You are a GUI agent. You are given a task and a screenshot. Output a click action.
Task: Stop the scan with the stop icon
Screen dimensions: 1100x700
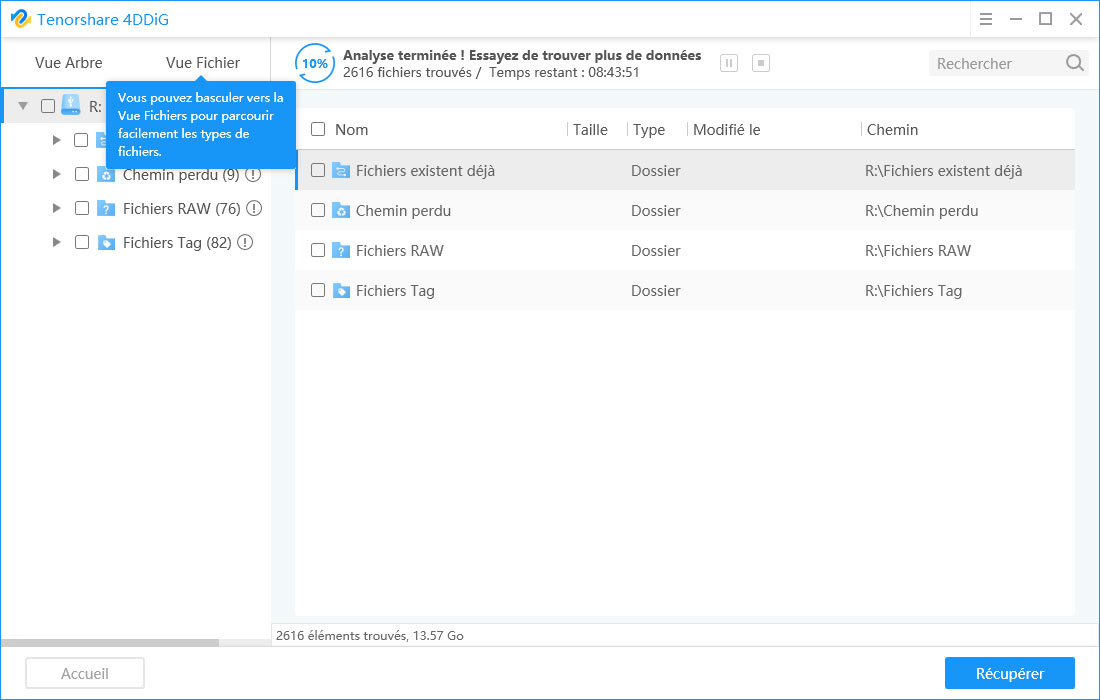(760, 63)
